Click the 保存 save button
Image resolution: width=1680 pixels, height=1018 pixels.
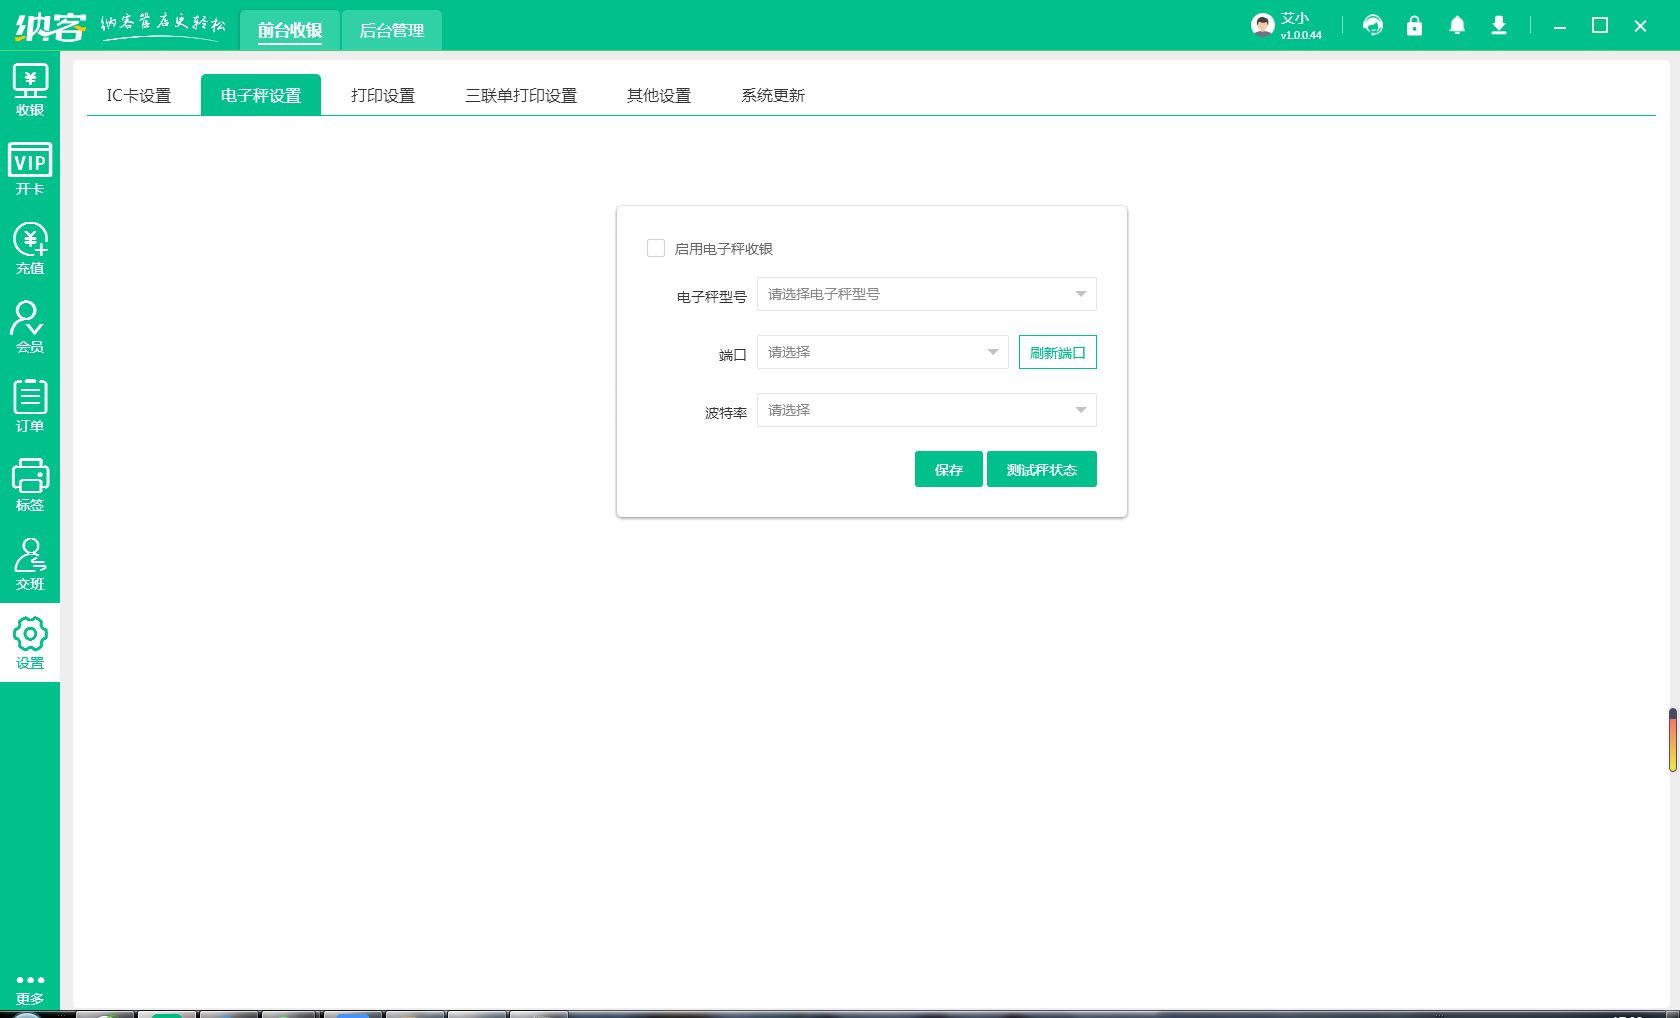pos(948,469)
